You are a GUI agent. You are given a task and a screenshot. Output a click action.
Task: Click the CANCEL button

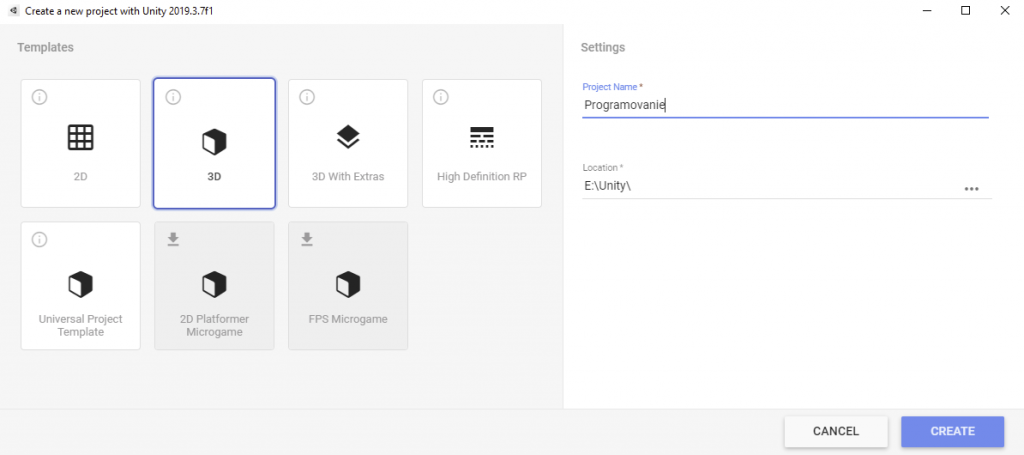click(836, 431)
